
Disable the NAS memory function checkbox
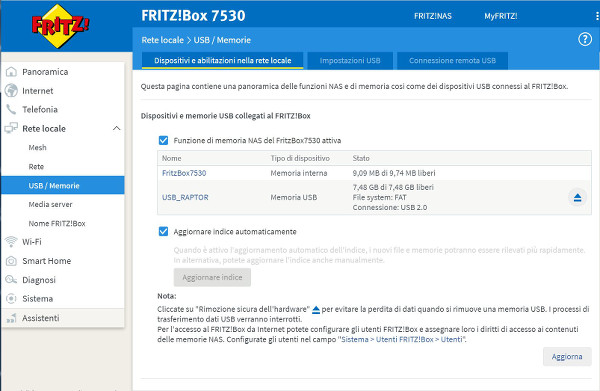coord(163,140)
